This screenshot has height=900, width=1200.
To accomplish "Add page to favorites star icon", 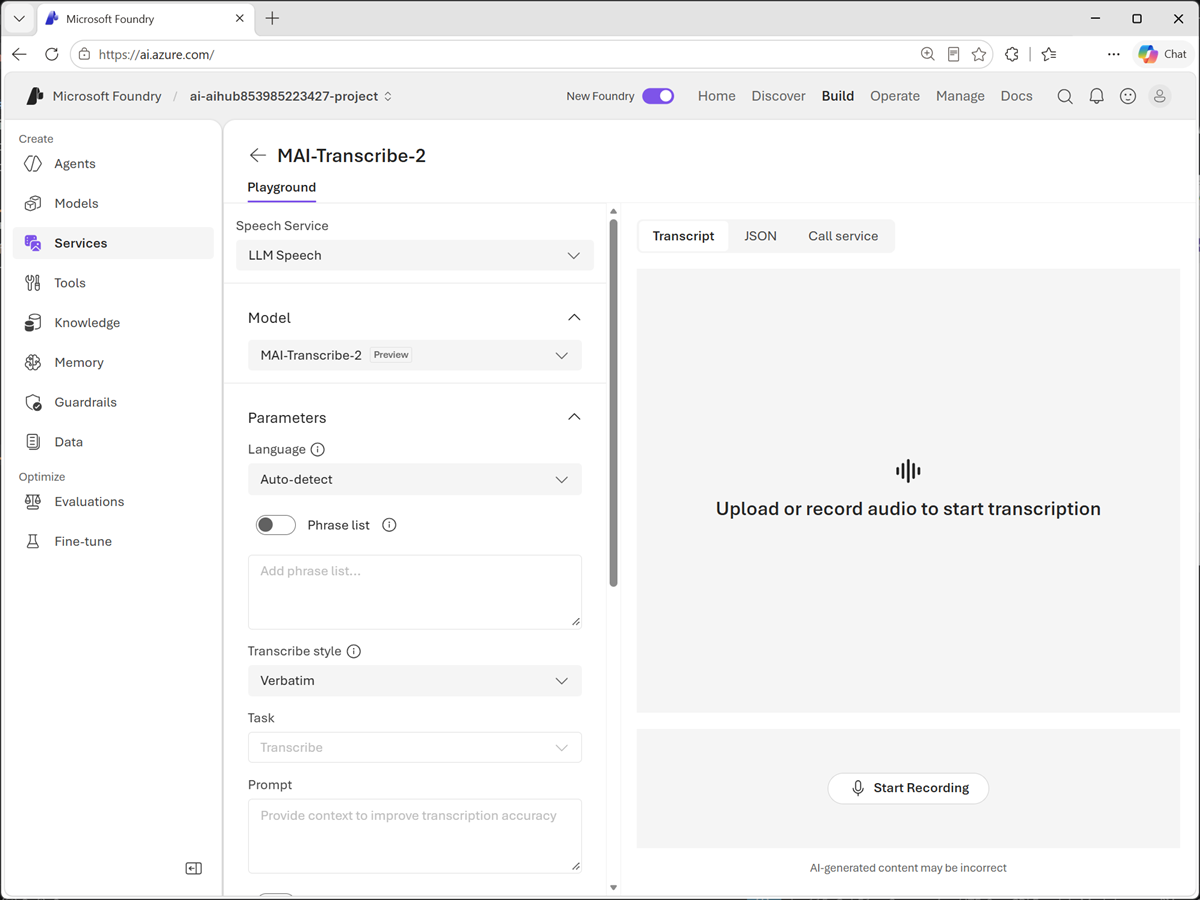I will point(979,54).
